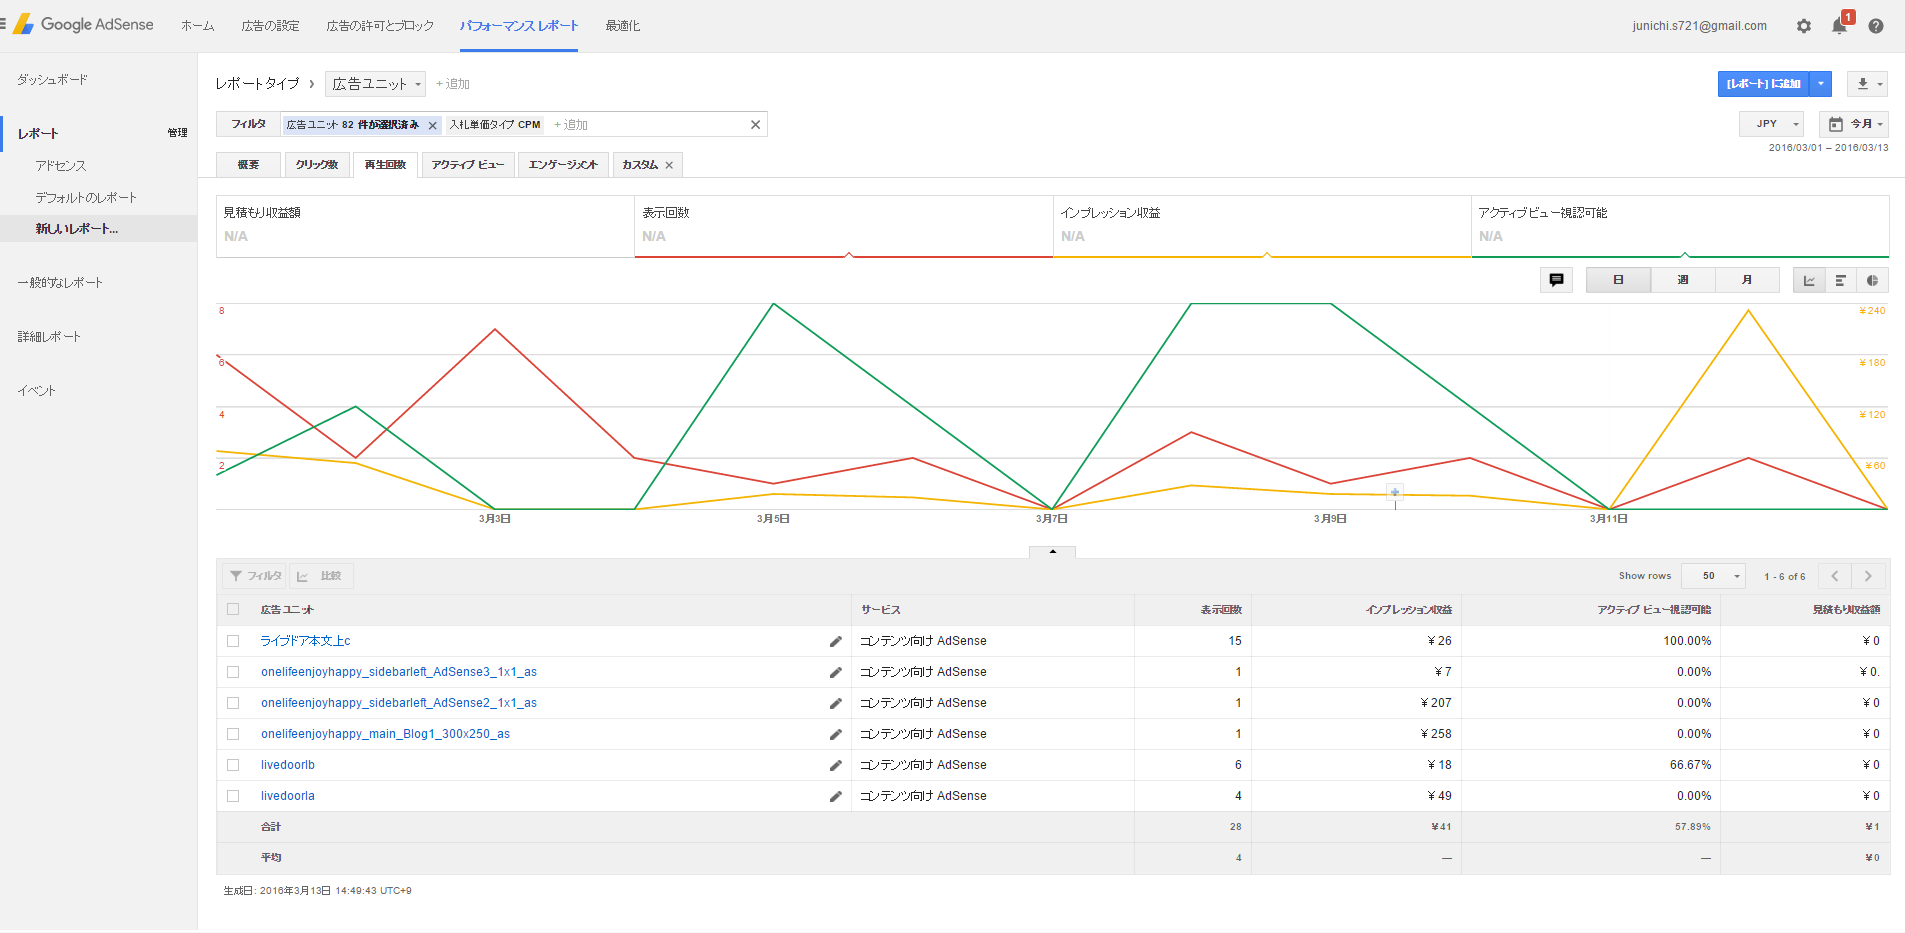
Task: Edit the AdSense2_1x1_as ad unit pencil
Action: click(836, 704)
